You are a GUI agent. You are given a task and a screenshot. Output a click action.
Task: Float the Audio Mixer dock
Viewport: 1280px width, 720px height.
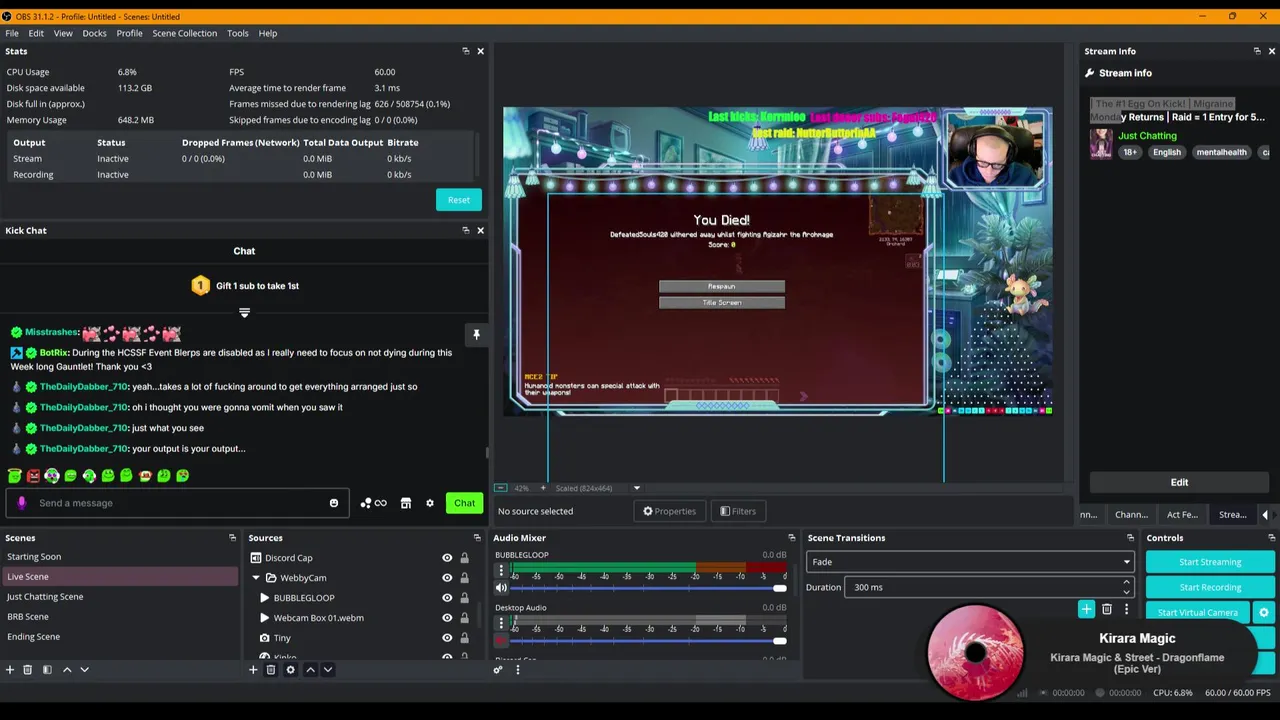tap(791, 538)
